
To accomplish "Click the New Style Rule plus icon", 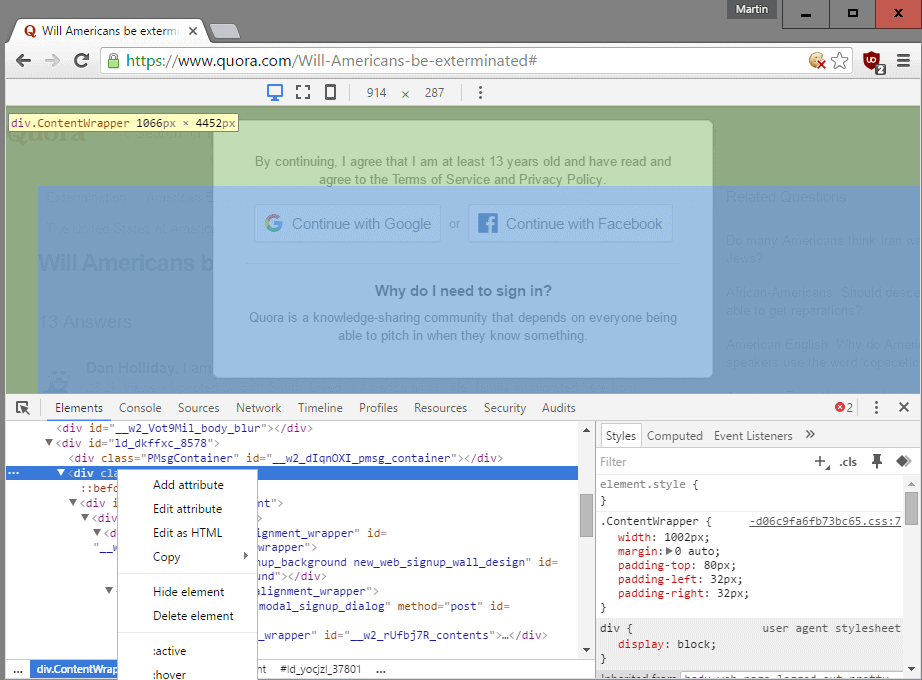I will pyautogui.click(x=821, y=462).
